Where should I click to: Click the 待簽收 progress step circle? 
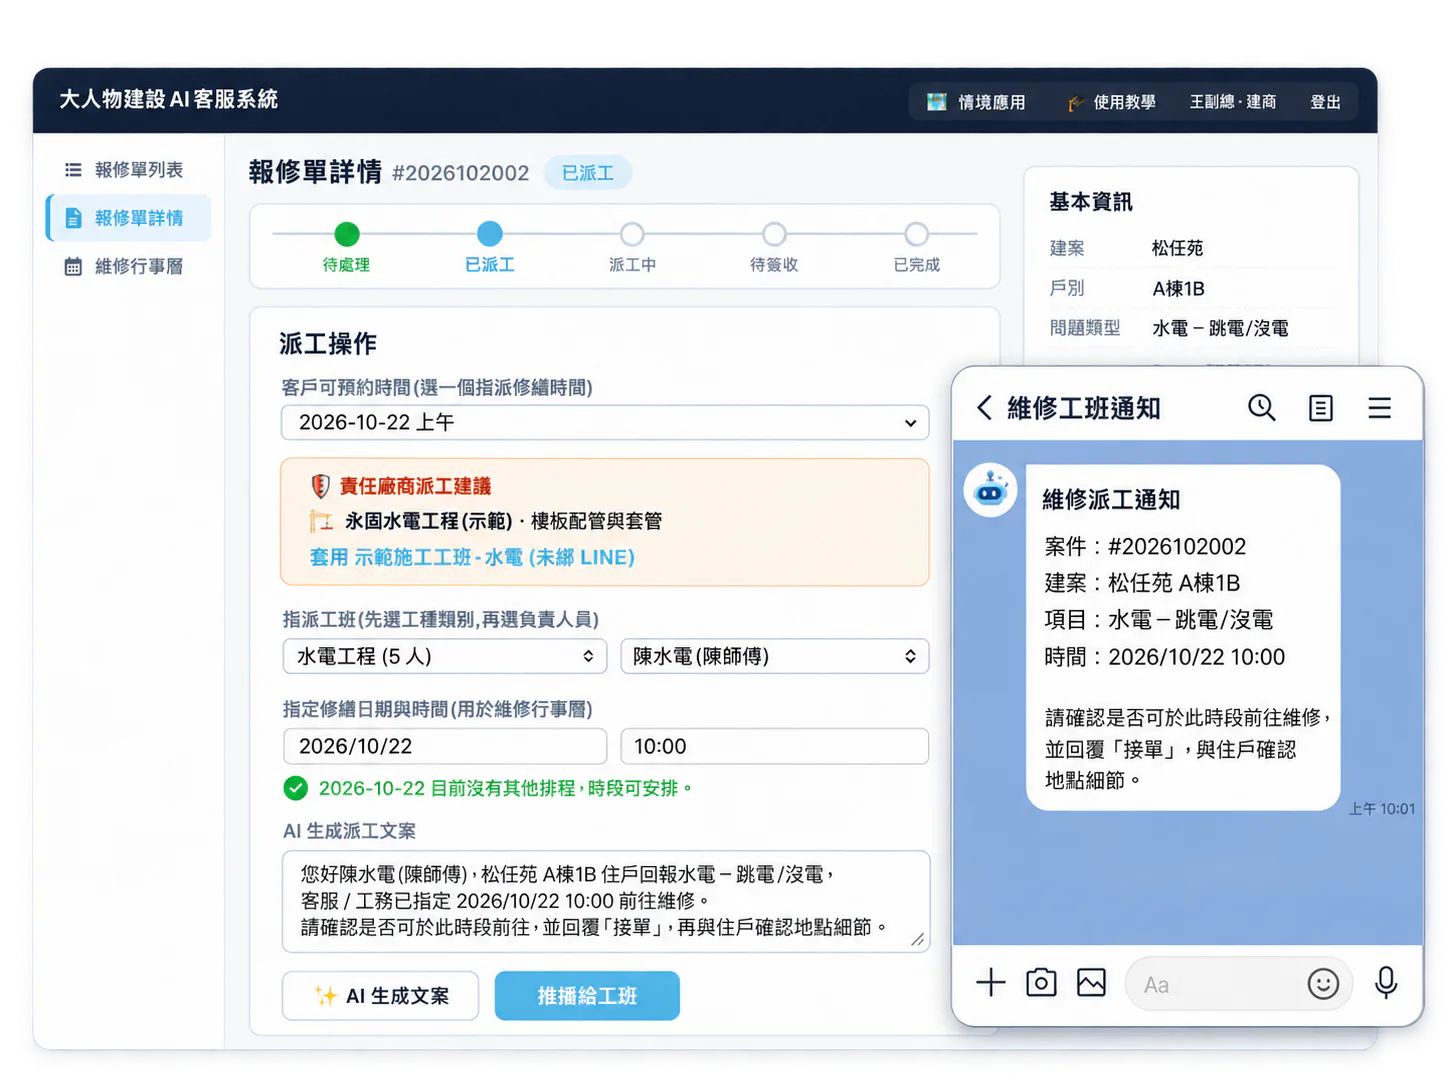coord(774,234)
